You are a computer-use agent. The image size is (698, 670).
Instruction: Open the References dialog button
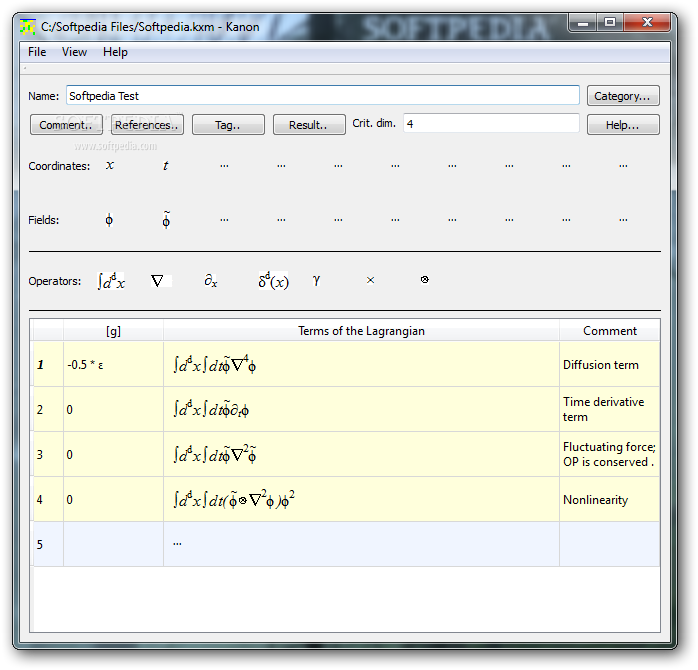click(x=147, y=125)
